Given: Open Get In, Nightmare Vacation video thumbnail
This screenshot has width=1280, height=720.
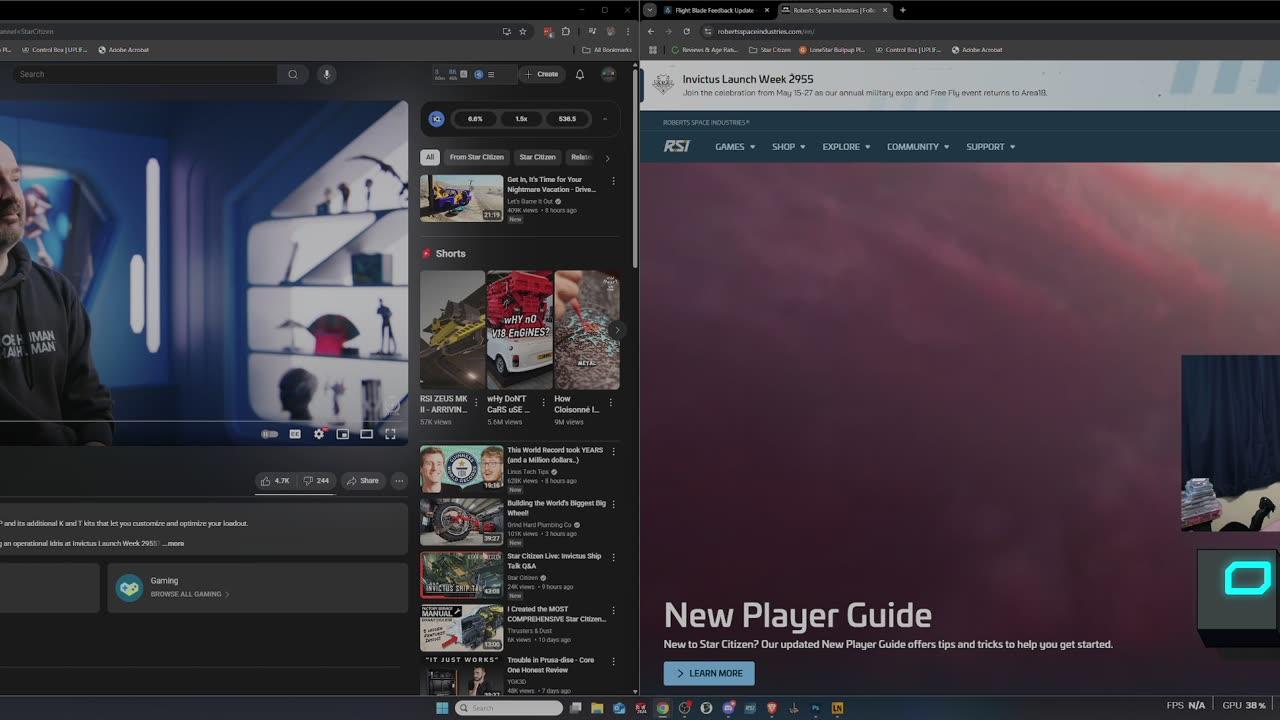Looking at the screenshot, I should coord(461,198).
